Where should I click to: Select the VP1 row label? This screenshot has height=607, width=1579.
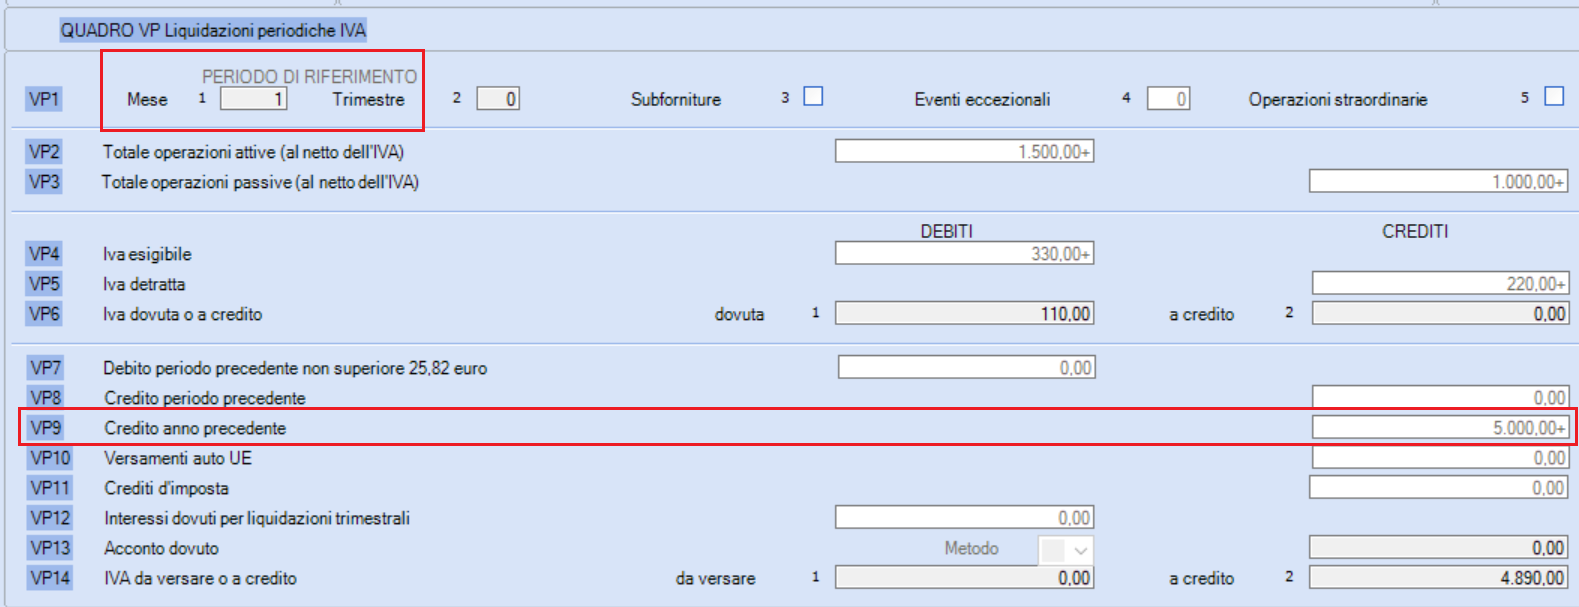pyautogui.click(x=44, y=98)
